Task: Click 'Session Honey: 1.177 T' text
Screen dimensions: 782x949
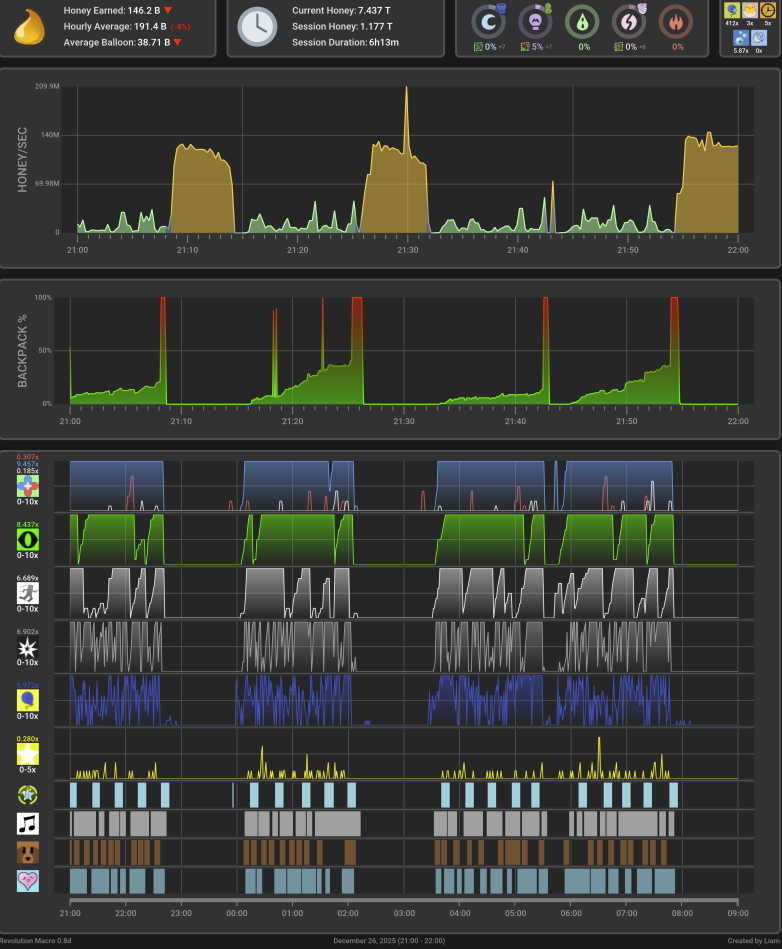Action: click(x=342, y=27)
